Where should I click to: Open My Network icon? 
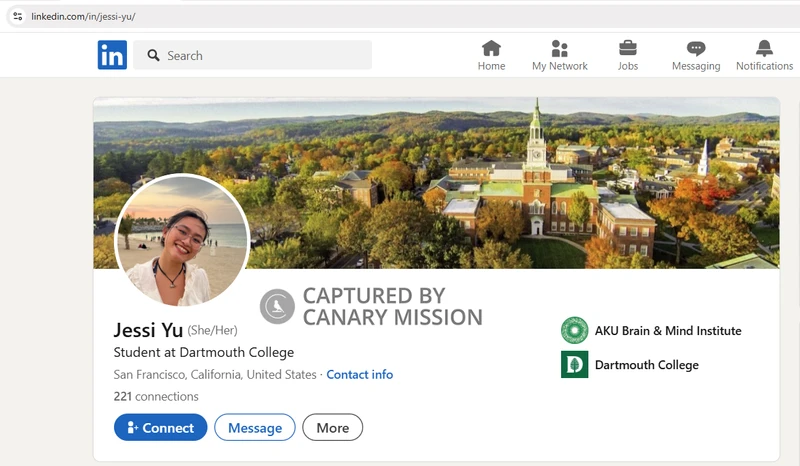560,48
